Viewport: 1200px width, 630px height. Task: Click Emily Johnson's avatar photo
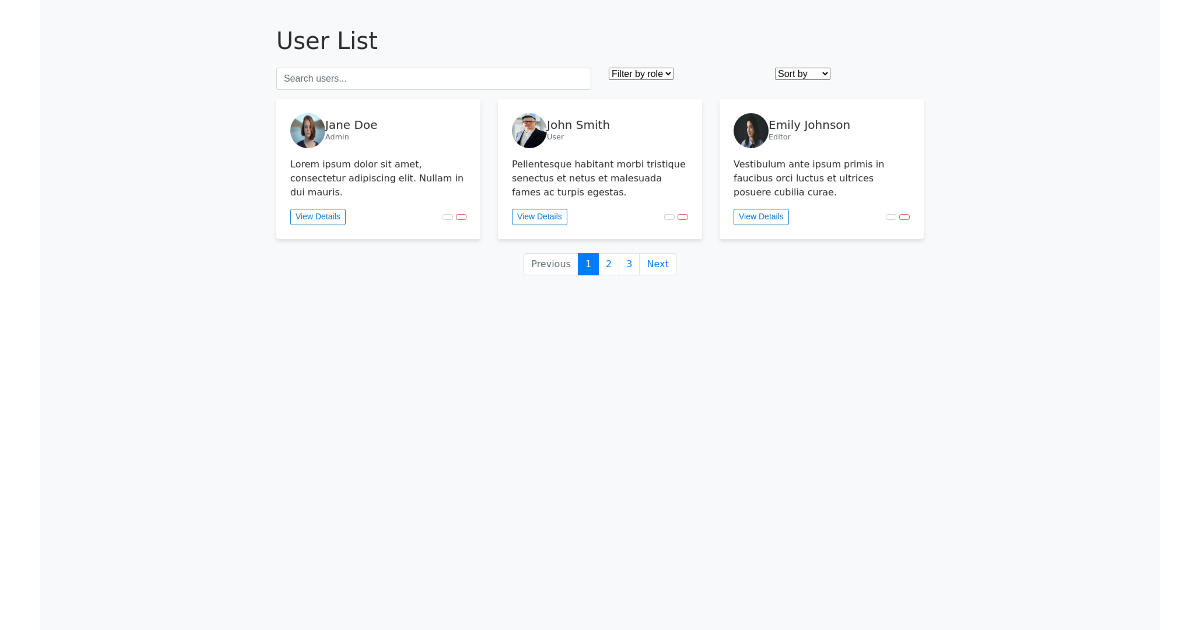click(x=751, y=131)
